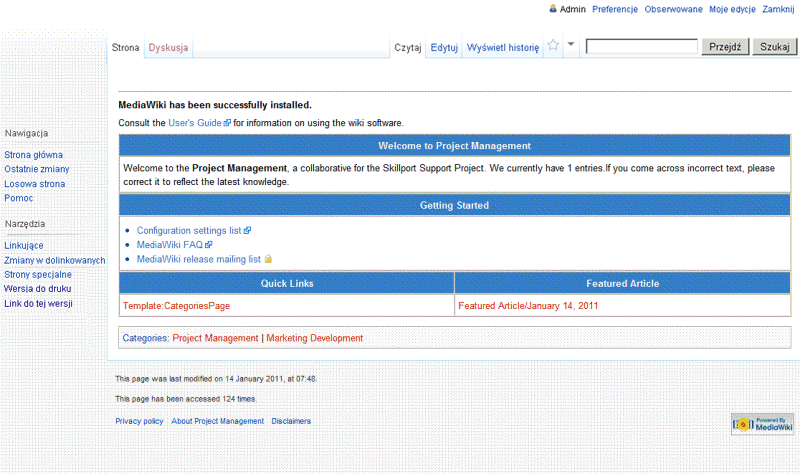The image size is (800, 474).
Task: Open Linkujące tool link
Action: coord(23,245)
